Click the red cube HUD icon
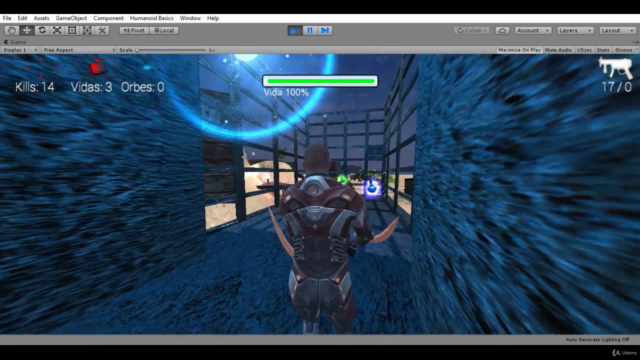 point(97,68)
